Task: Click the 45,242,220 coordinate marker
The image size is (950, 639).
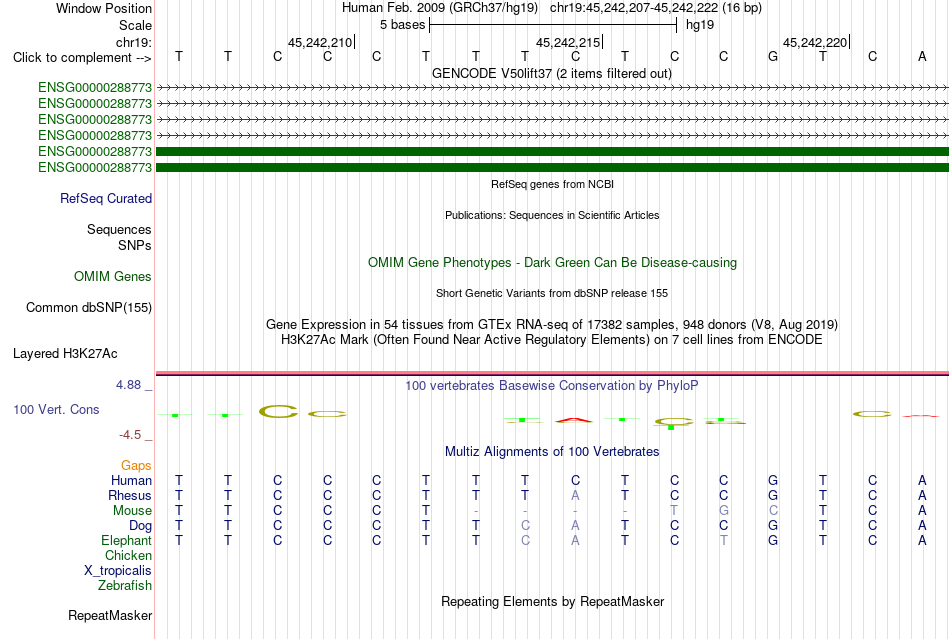Action: pyautogui.click(x=815, y=42)
